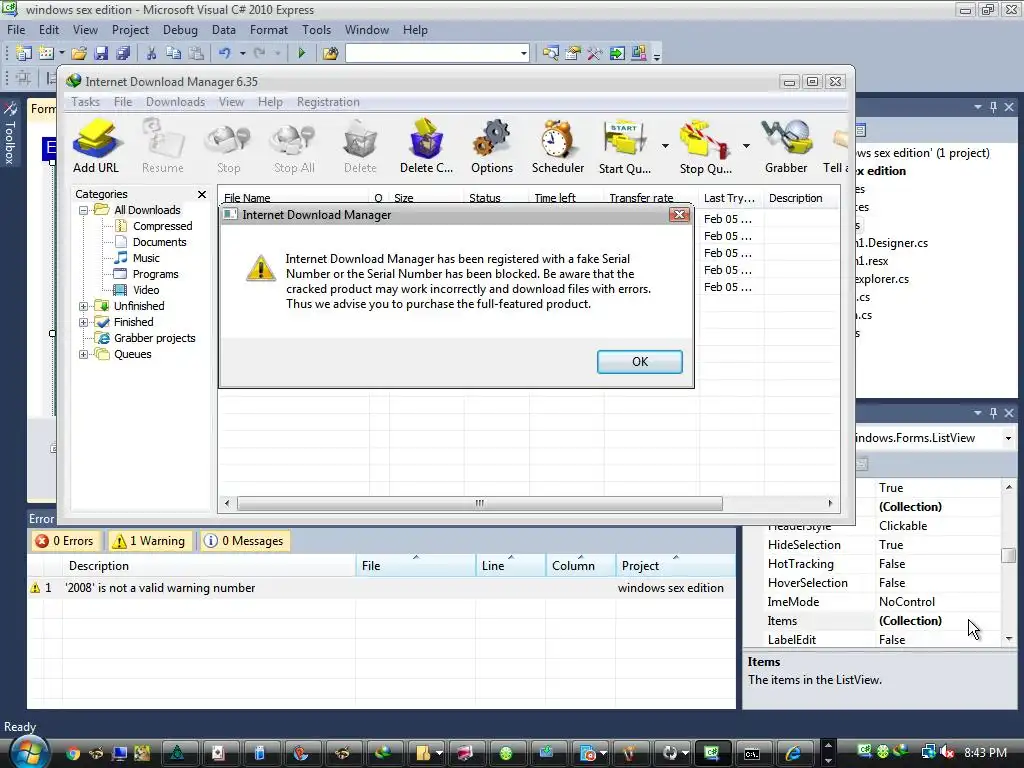Click muted volume icon in system tray
The width and height of the screenshot is (1024, 768).
tap(947, 753)
